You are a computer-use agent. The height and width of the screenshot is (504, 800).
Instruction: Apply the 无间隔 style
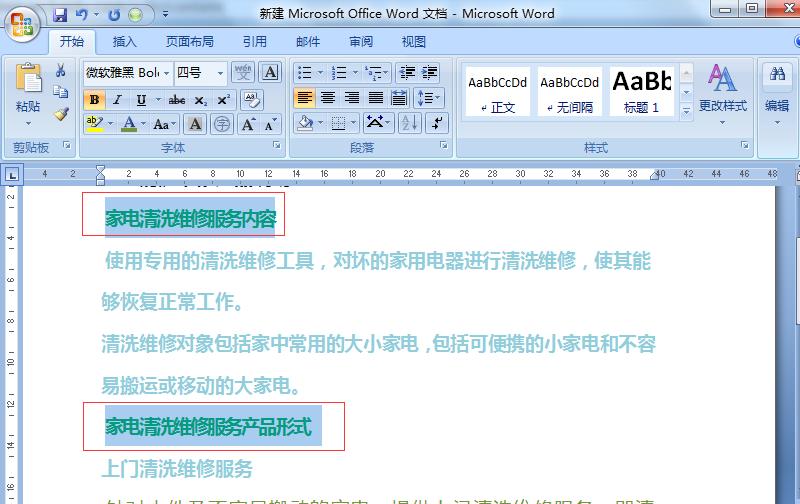point(569,91)
